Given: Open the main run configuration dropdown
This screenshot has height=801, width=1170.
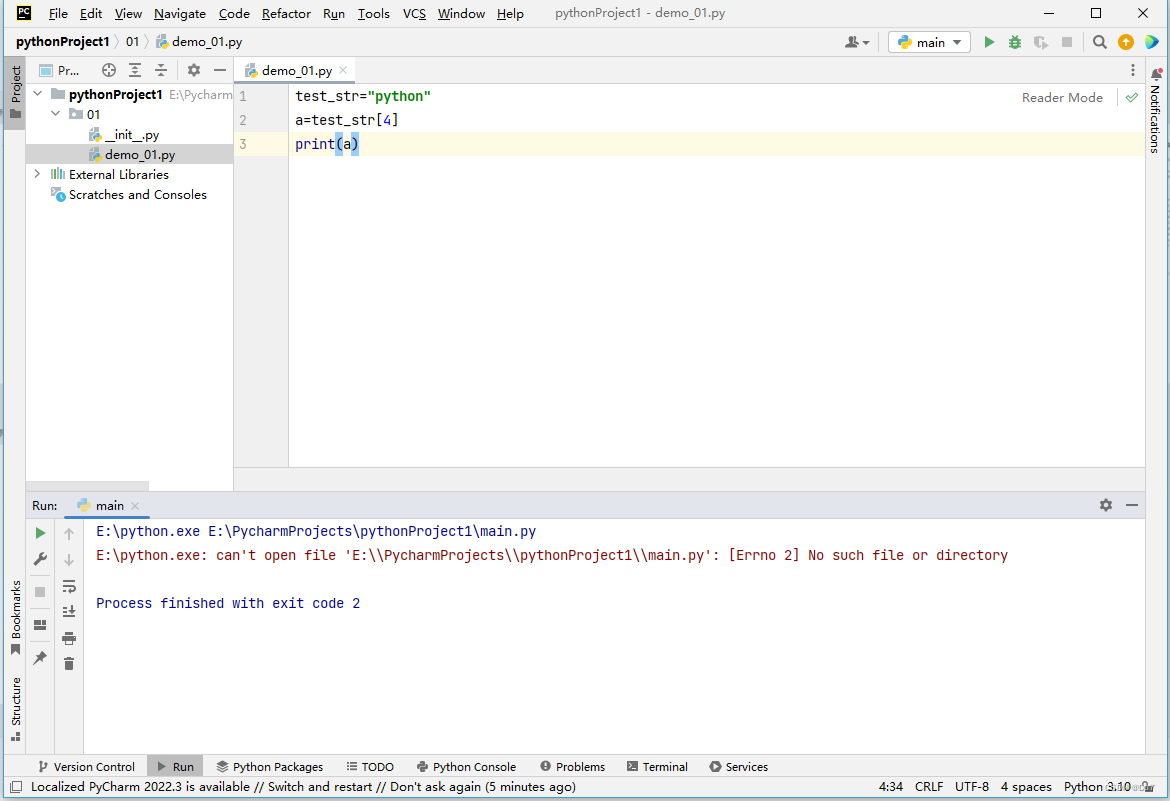Looking at the screenshot, I should pyautogui.click(x=928, y=42).
